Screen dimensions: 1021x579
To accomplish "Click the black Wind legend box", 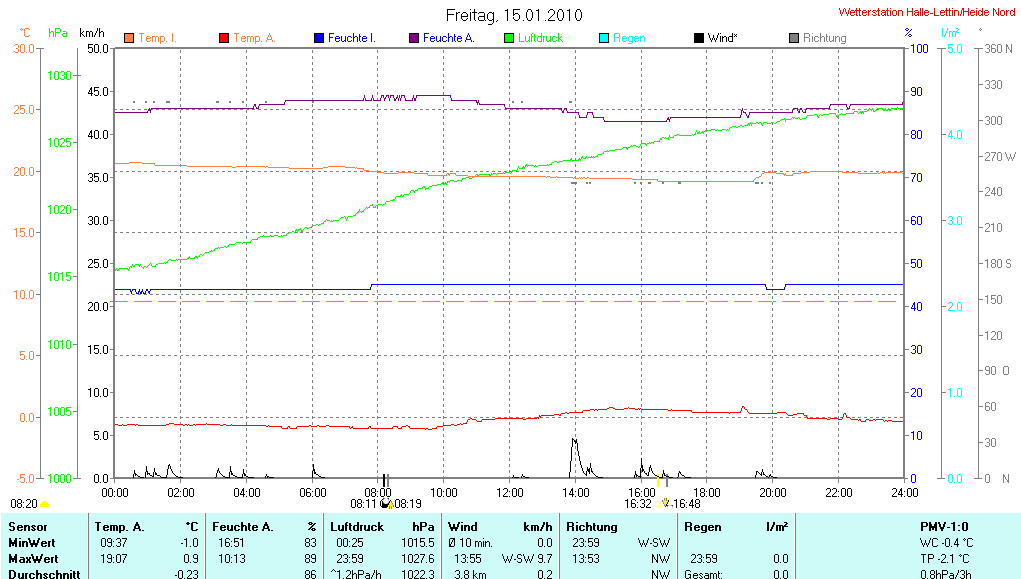I will pos(698,38).
